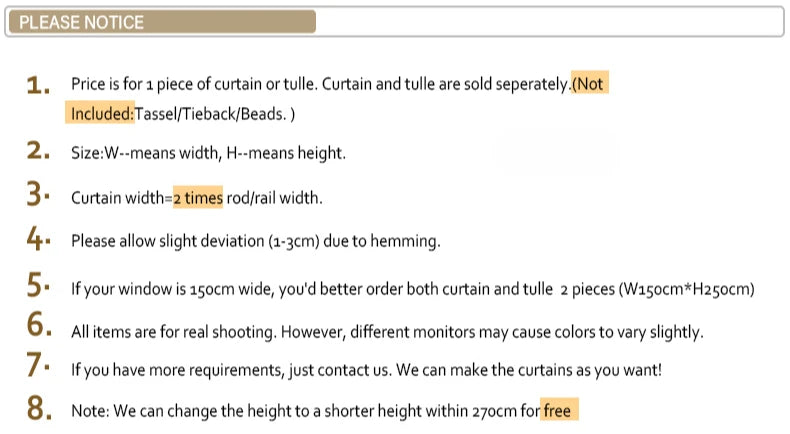Click the PLEASE NOTICE header banner
This screenshot has height=434, width=790.
point(162,22)
